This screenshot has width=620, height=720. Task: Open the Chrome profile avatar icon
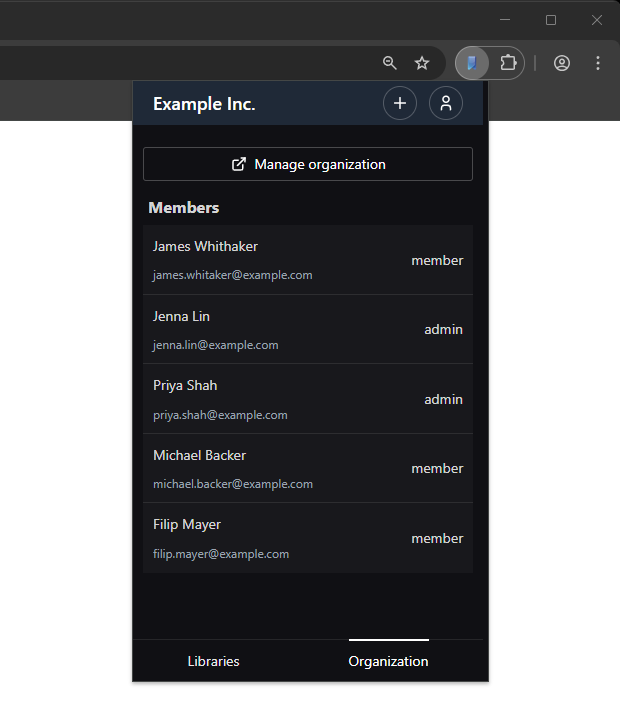tap(562, 63)
